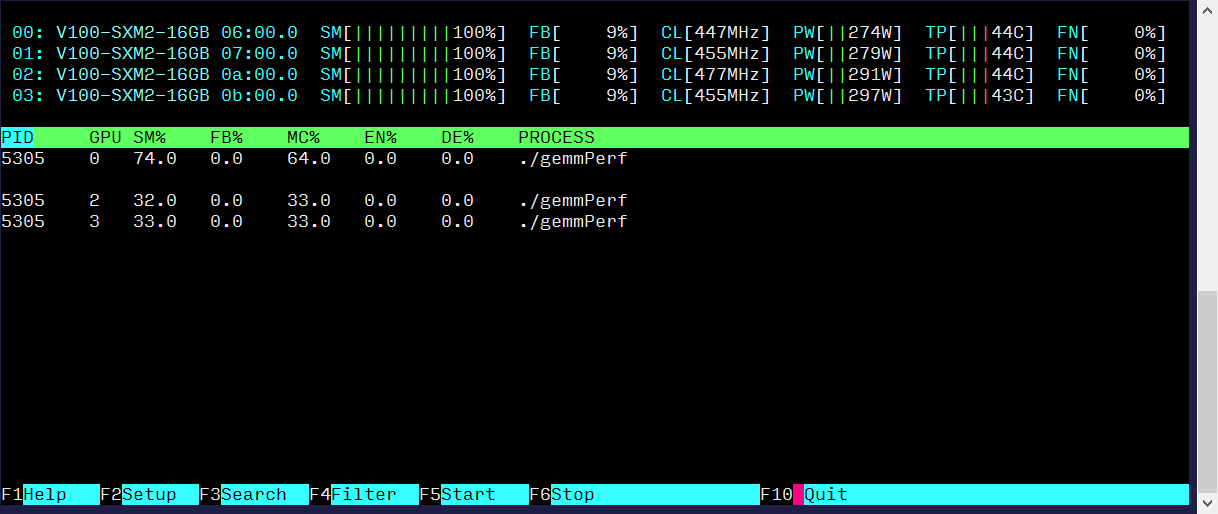1218x514 pixels.
Task: Click the 32.0 SM% value for GPU 2
Action: click(155, 200)
